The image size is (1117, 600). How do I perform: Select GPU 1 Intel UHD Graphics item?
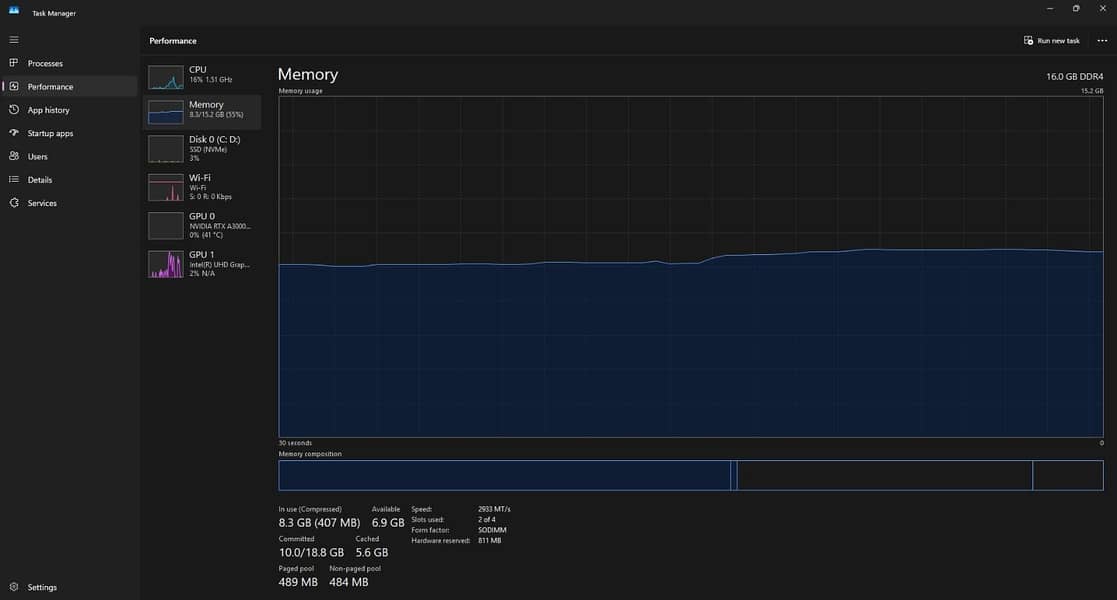point(202,264)
